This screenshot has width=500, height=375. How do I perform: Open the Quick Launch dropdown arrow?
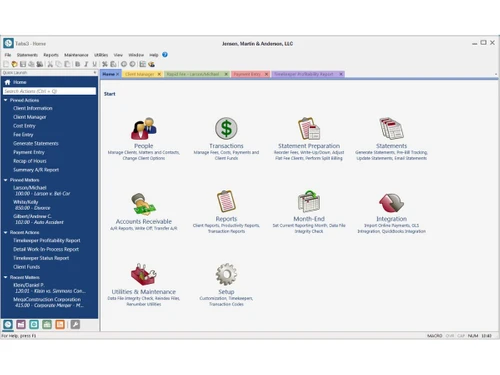tap(95, 73)
